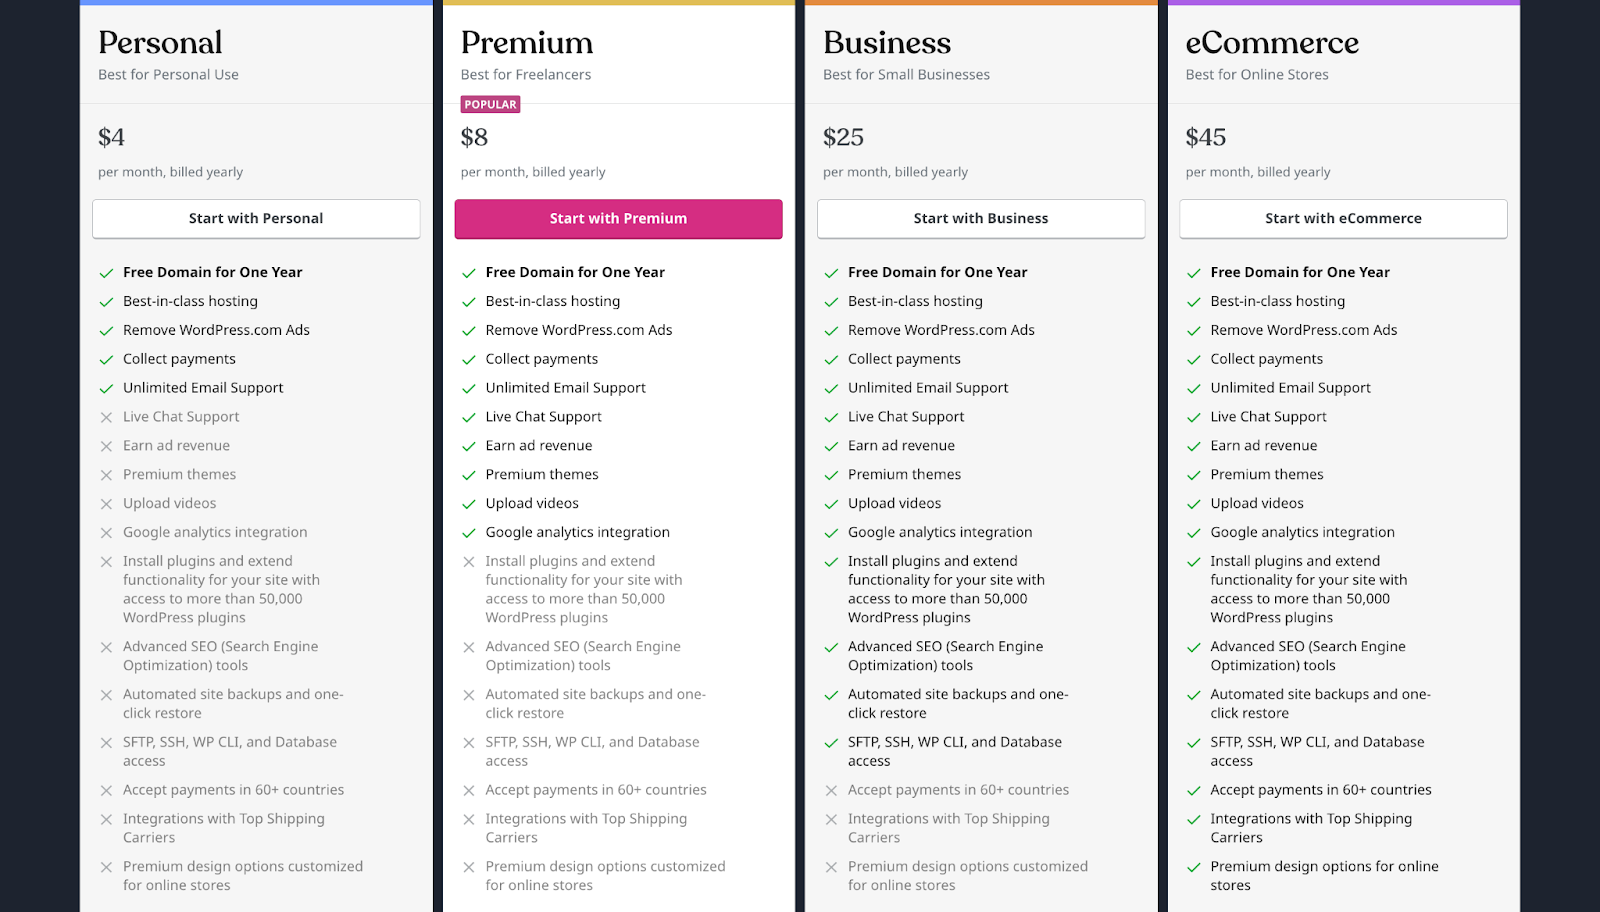Click the eCommerce plan heading
The height and width of the screenshot is (912, 1600).
[1271, 43]
